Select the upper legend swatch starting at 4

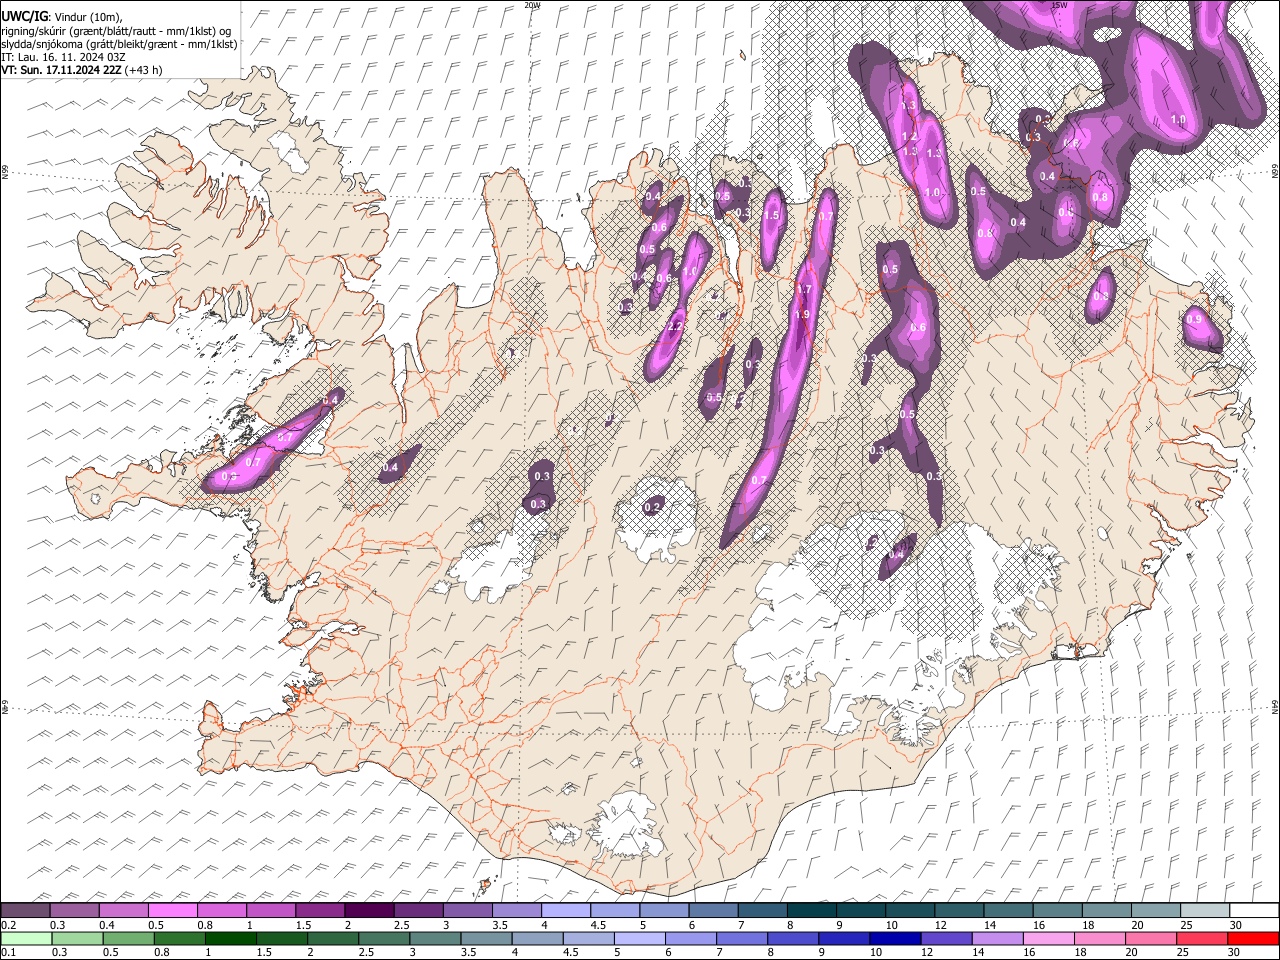point(565,910)
